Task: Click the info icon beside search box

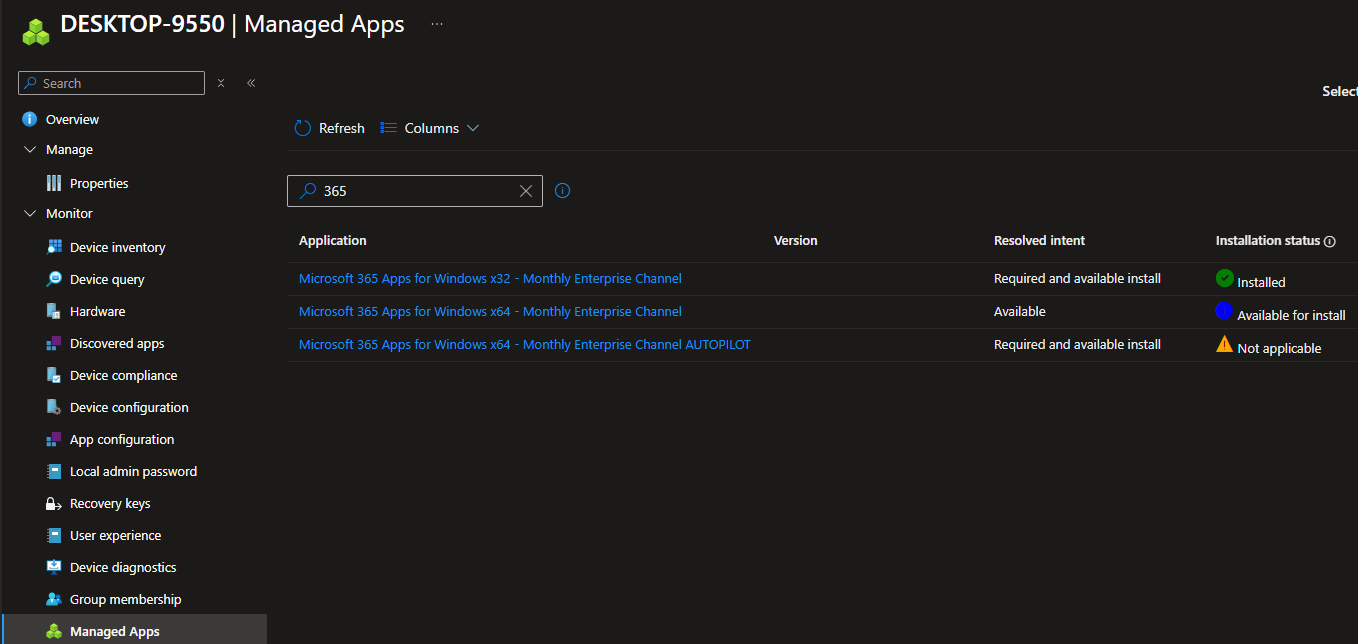Action: pos(562,190)
